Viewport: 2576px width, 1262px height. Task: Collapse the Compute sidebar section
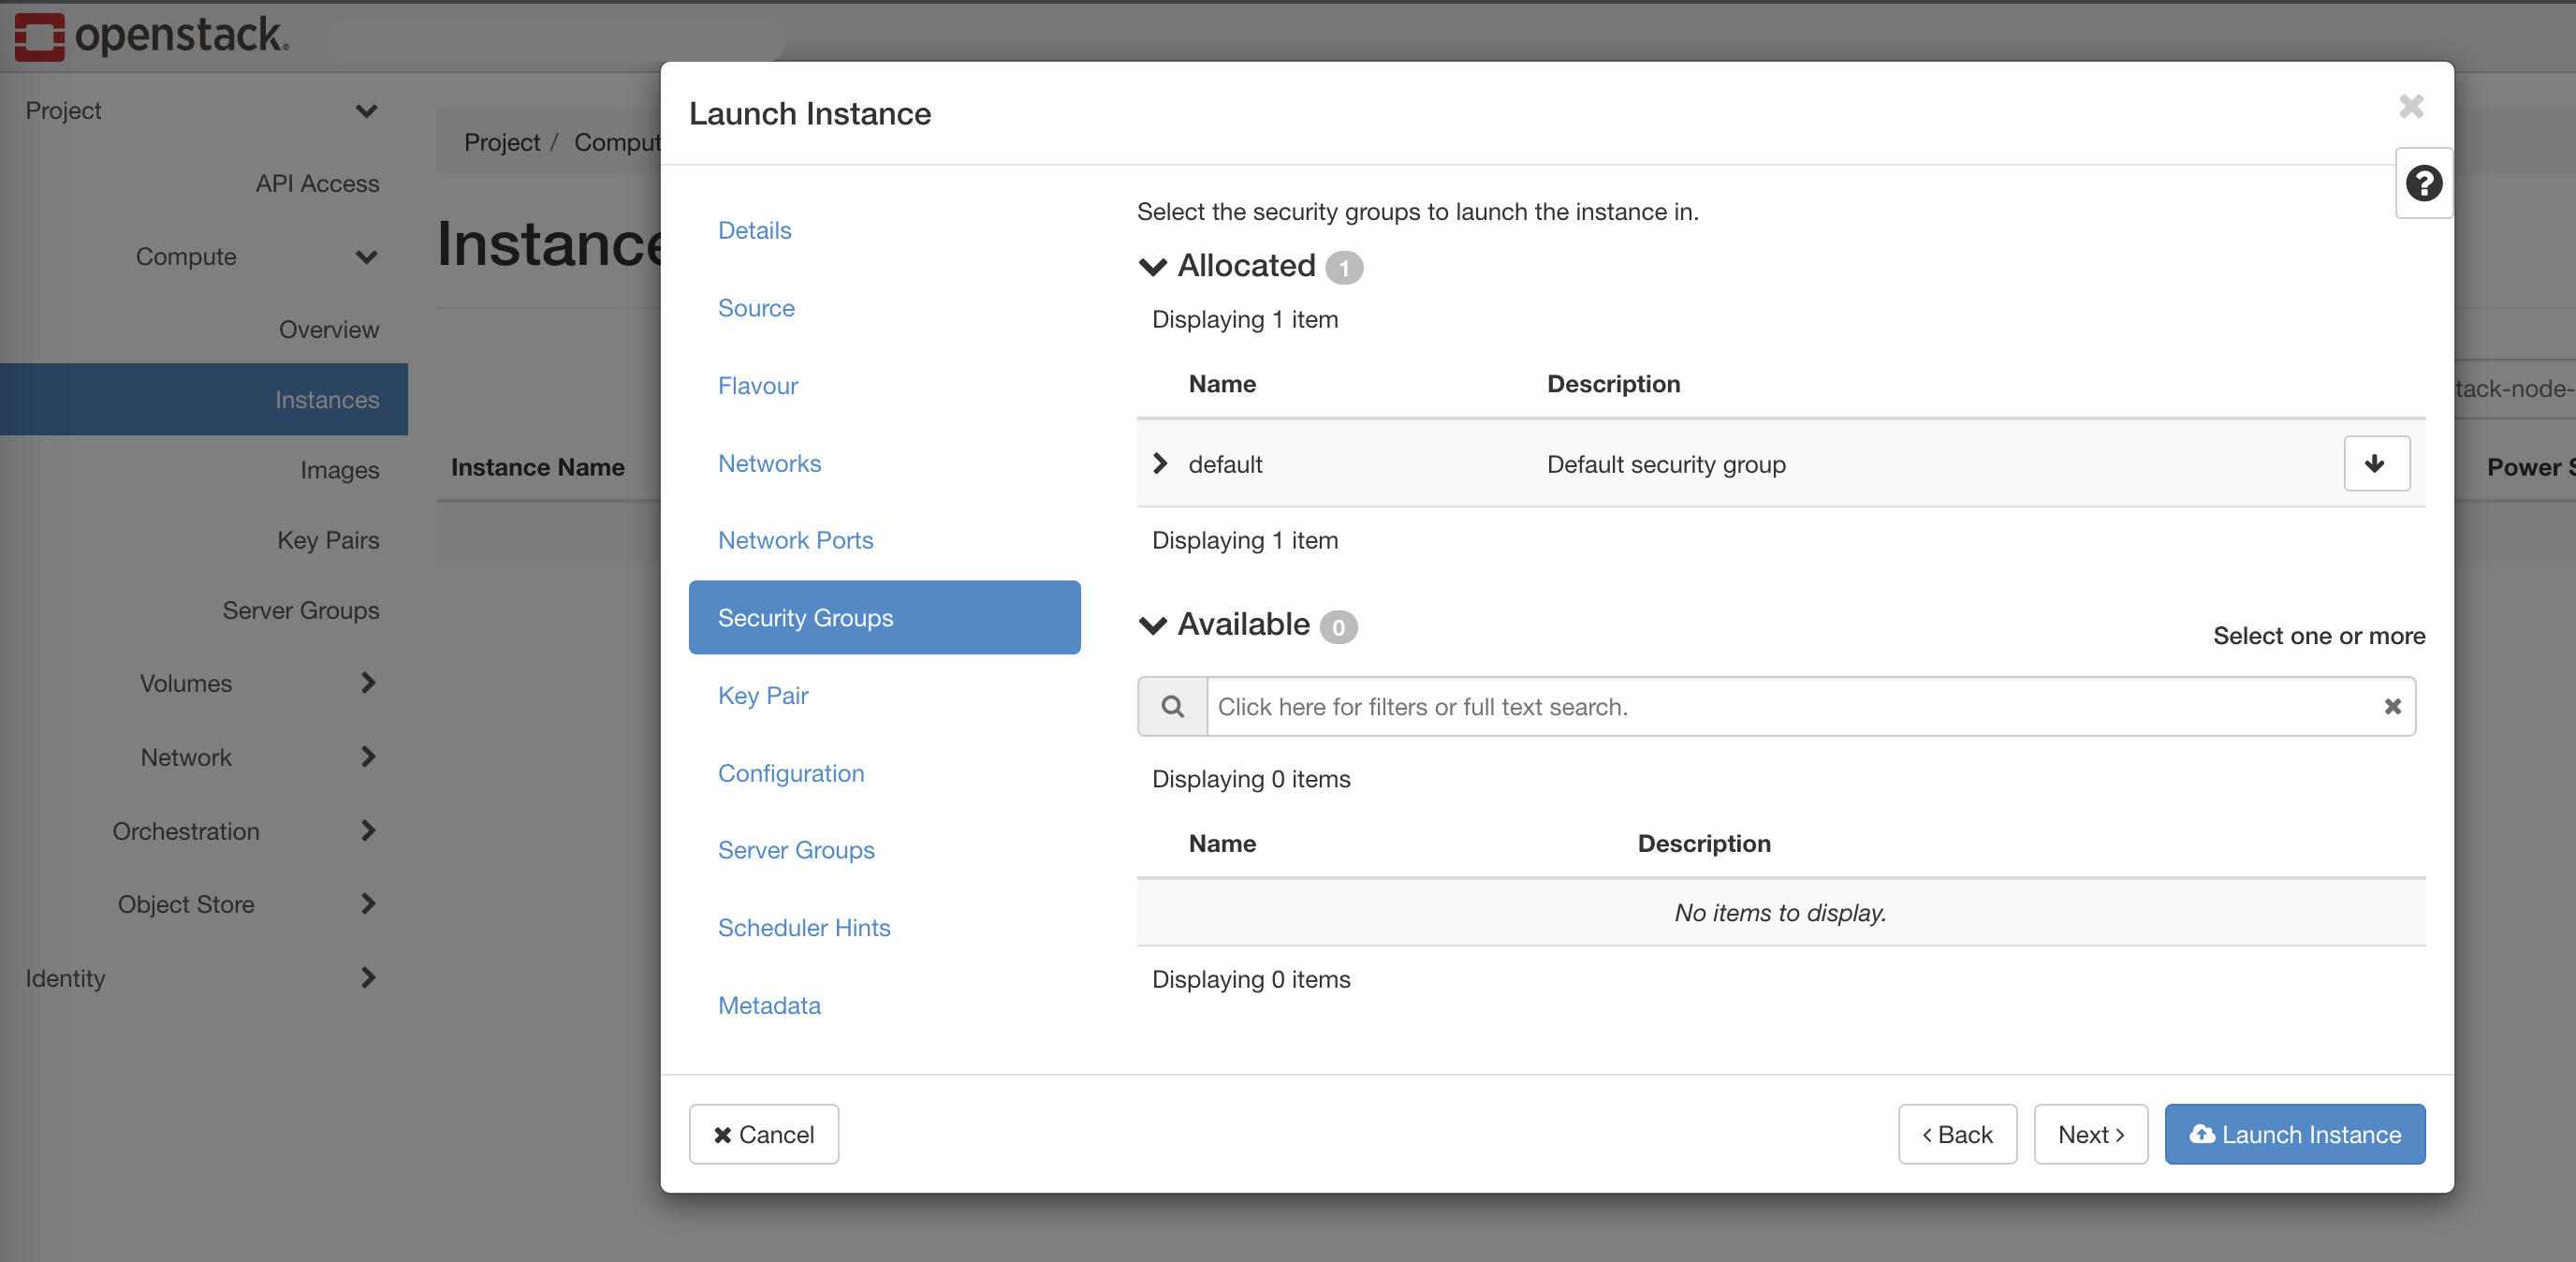(x=368, y=257)
